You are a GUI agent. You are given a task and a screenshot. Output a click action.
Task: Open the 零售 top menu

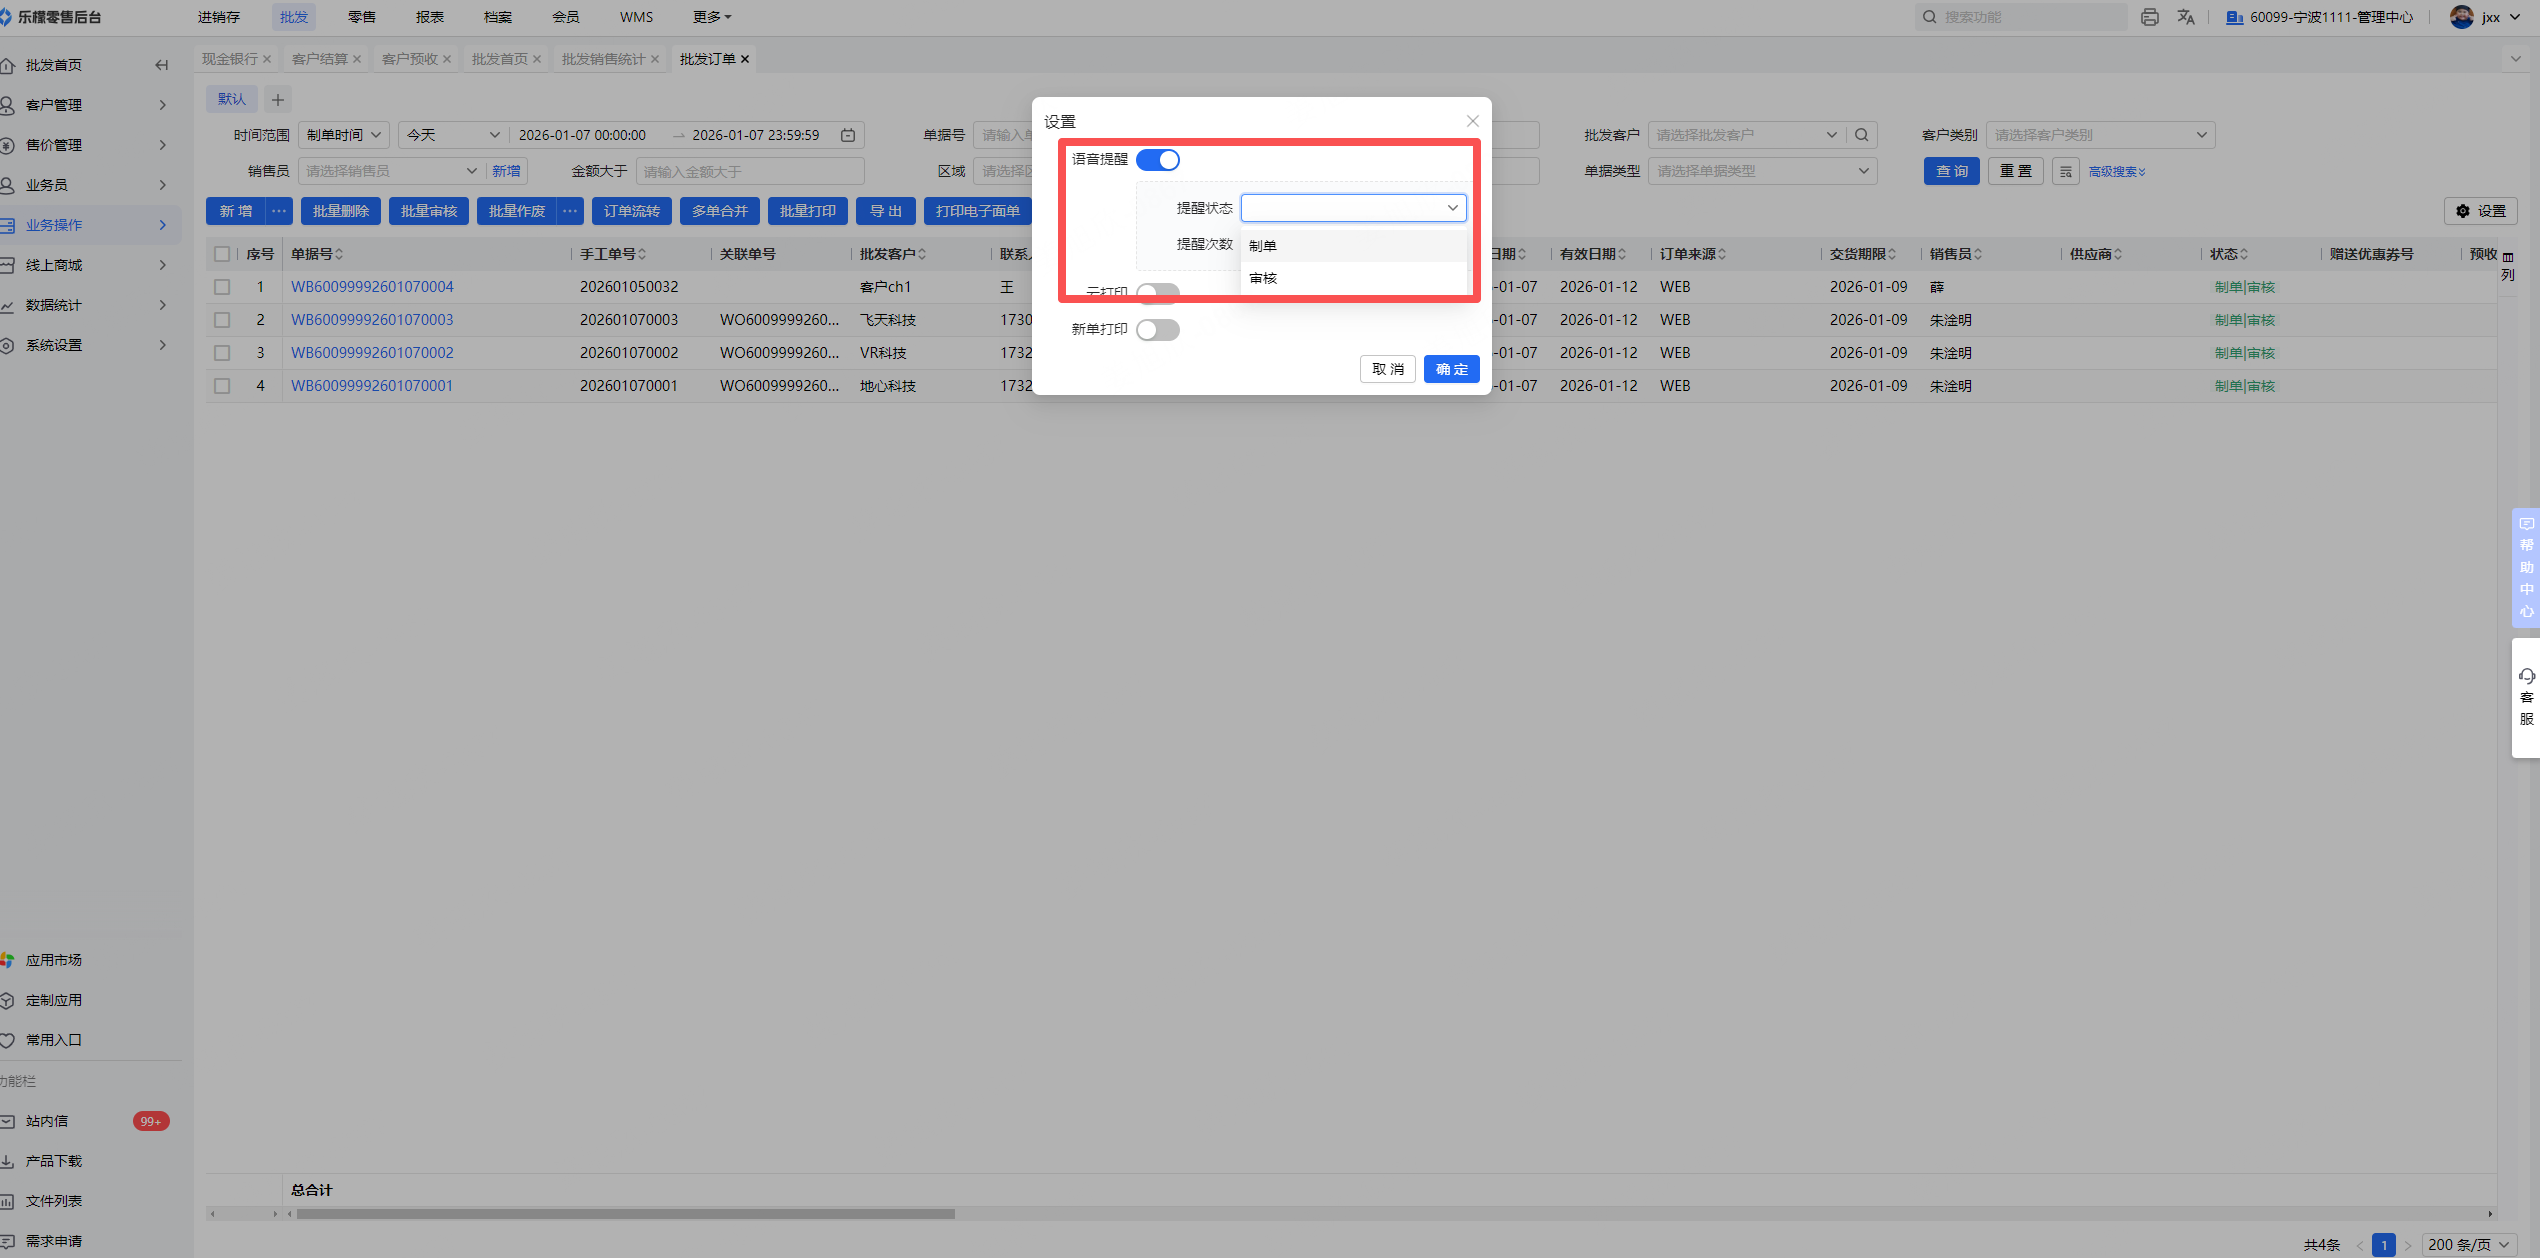(x=361, y=17)
